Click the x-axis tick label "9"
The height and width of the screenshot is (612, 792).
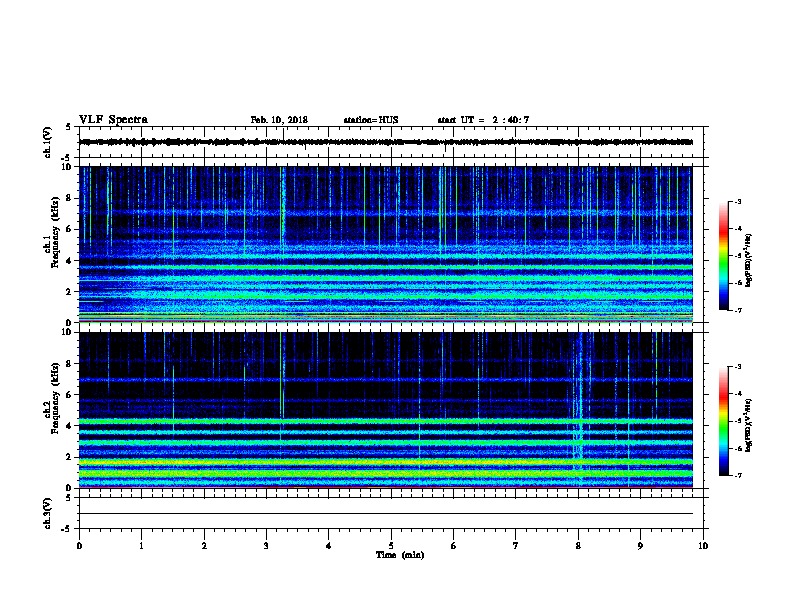pyautogui.click(x=640, y=546)
